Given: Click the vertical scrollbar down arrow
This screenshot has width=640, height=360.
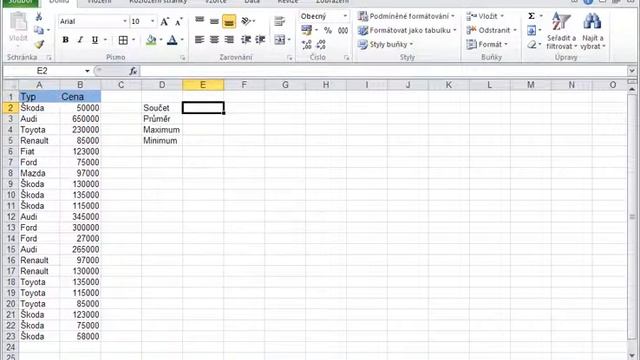Looking at the screenshot, I should (631, 355).
